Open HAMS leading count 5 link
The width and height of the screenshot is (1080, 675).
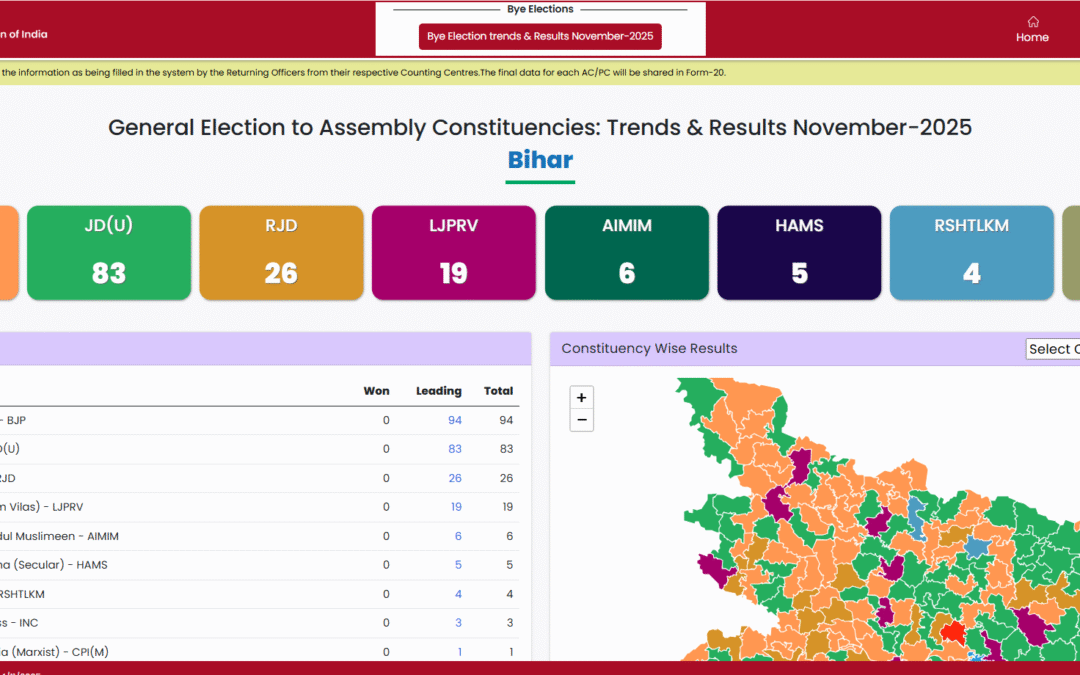point(458,565)
